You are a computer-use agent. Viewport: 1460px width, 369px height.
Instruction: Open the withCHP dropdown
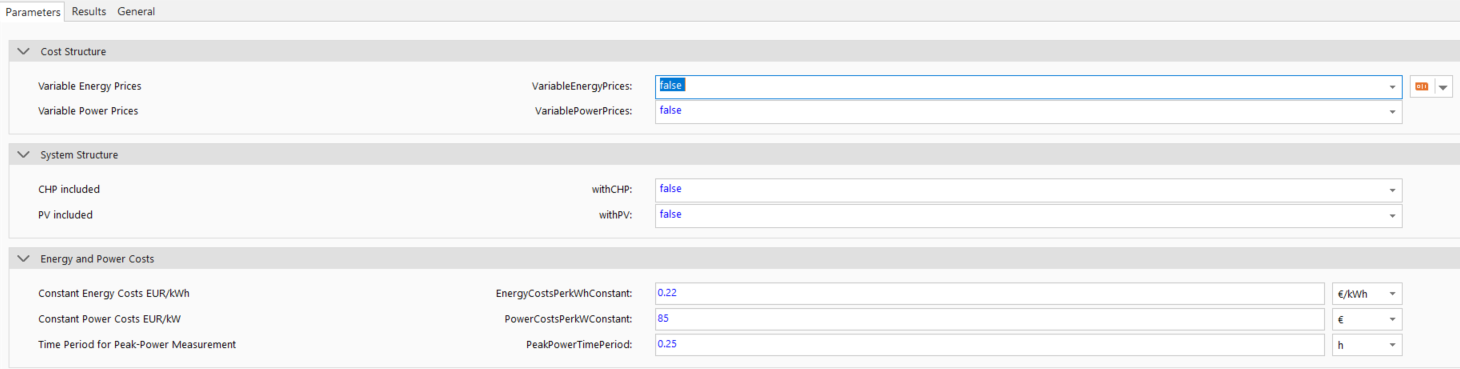(1392, 190)
